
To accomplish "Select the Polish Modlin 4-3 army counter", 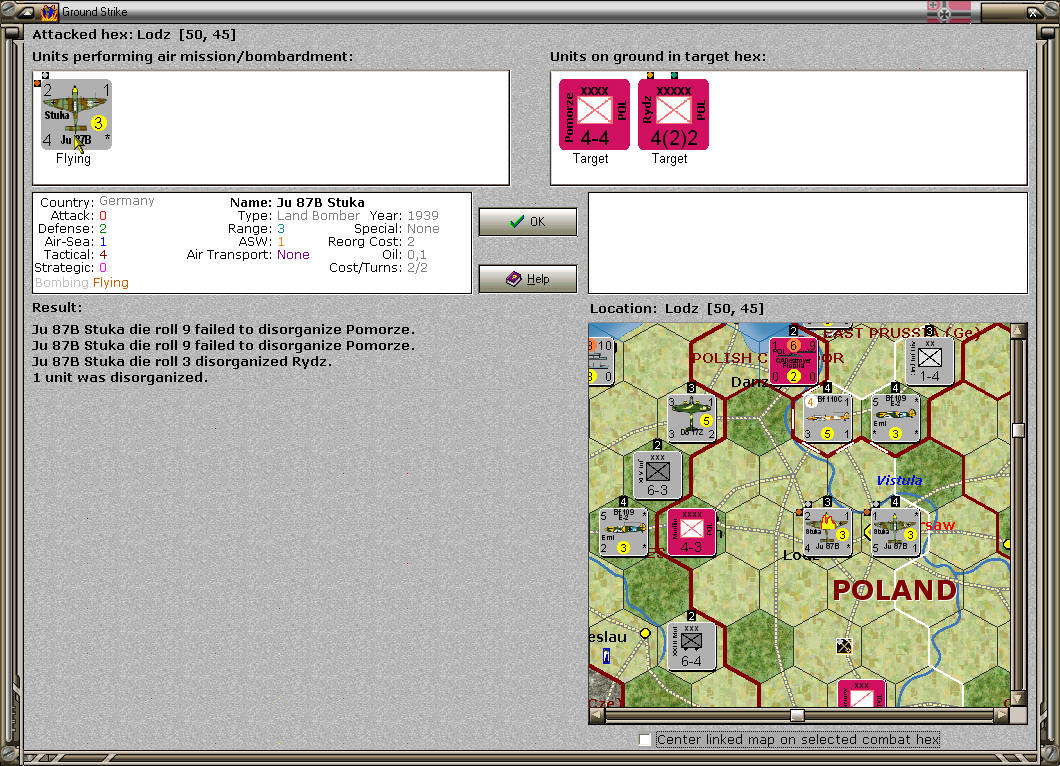I will pos(691,532).
